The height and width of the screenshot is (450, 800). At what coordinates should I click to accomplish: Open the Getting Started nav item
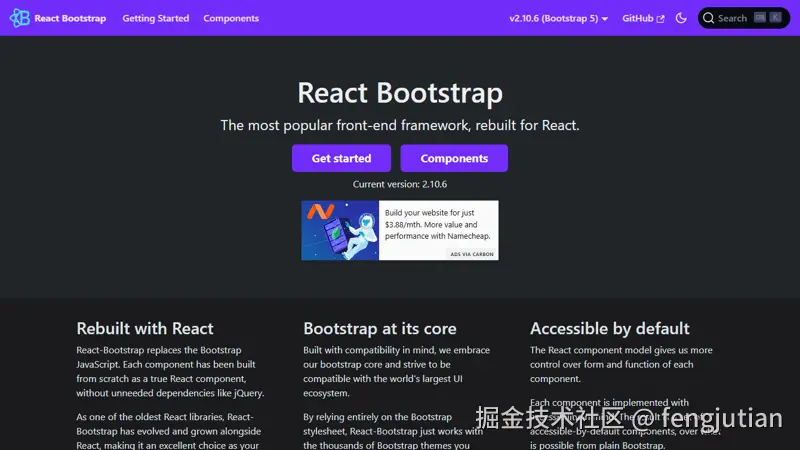click(156, 18)
